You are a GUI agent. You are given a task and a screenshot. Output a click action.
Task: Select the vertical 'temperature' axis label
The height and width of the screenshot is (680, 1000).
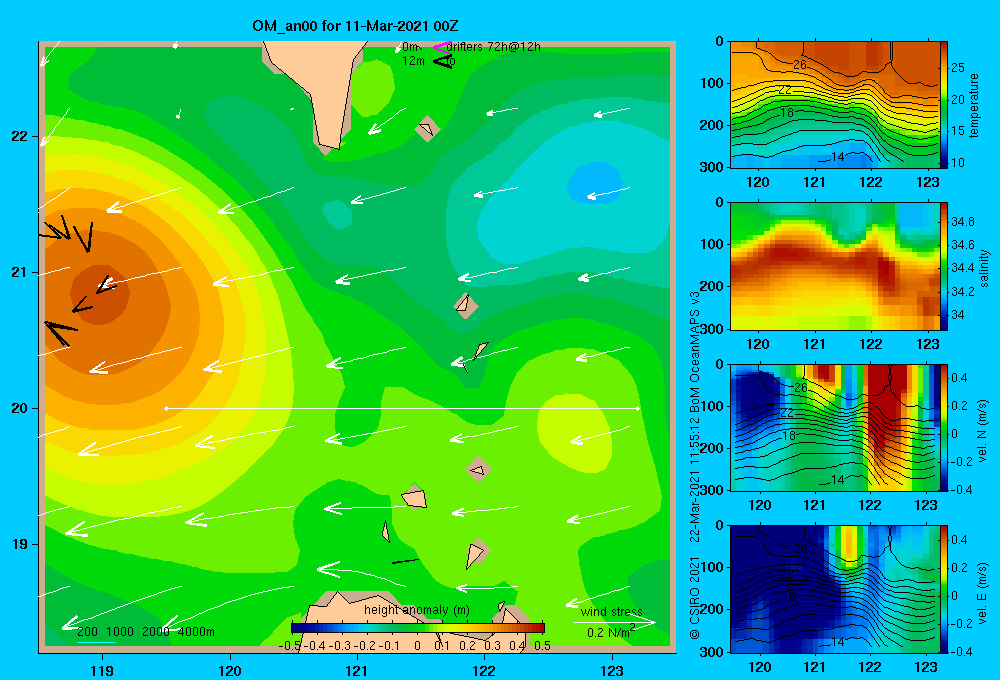coord(974,105)
